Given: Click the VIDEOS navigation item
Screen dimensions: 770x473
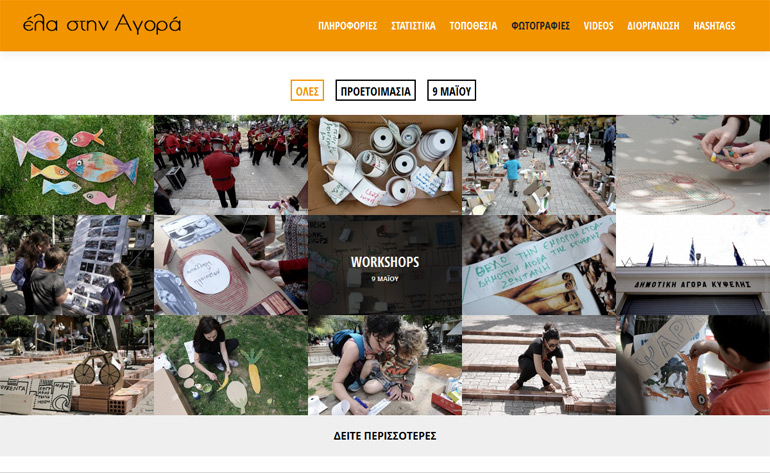Looking at the screenshot, I should coord(598,26).
